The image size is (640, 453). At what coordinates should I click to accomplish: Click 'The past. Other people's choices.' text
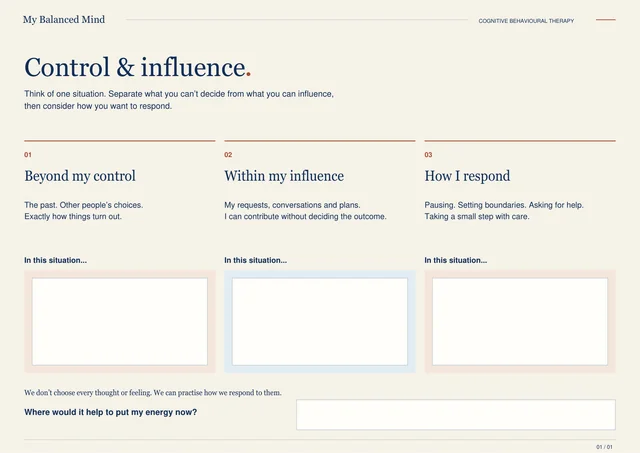pos(84,205)
